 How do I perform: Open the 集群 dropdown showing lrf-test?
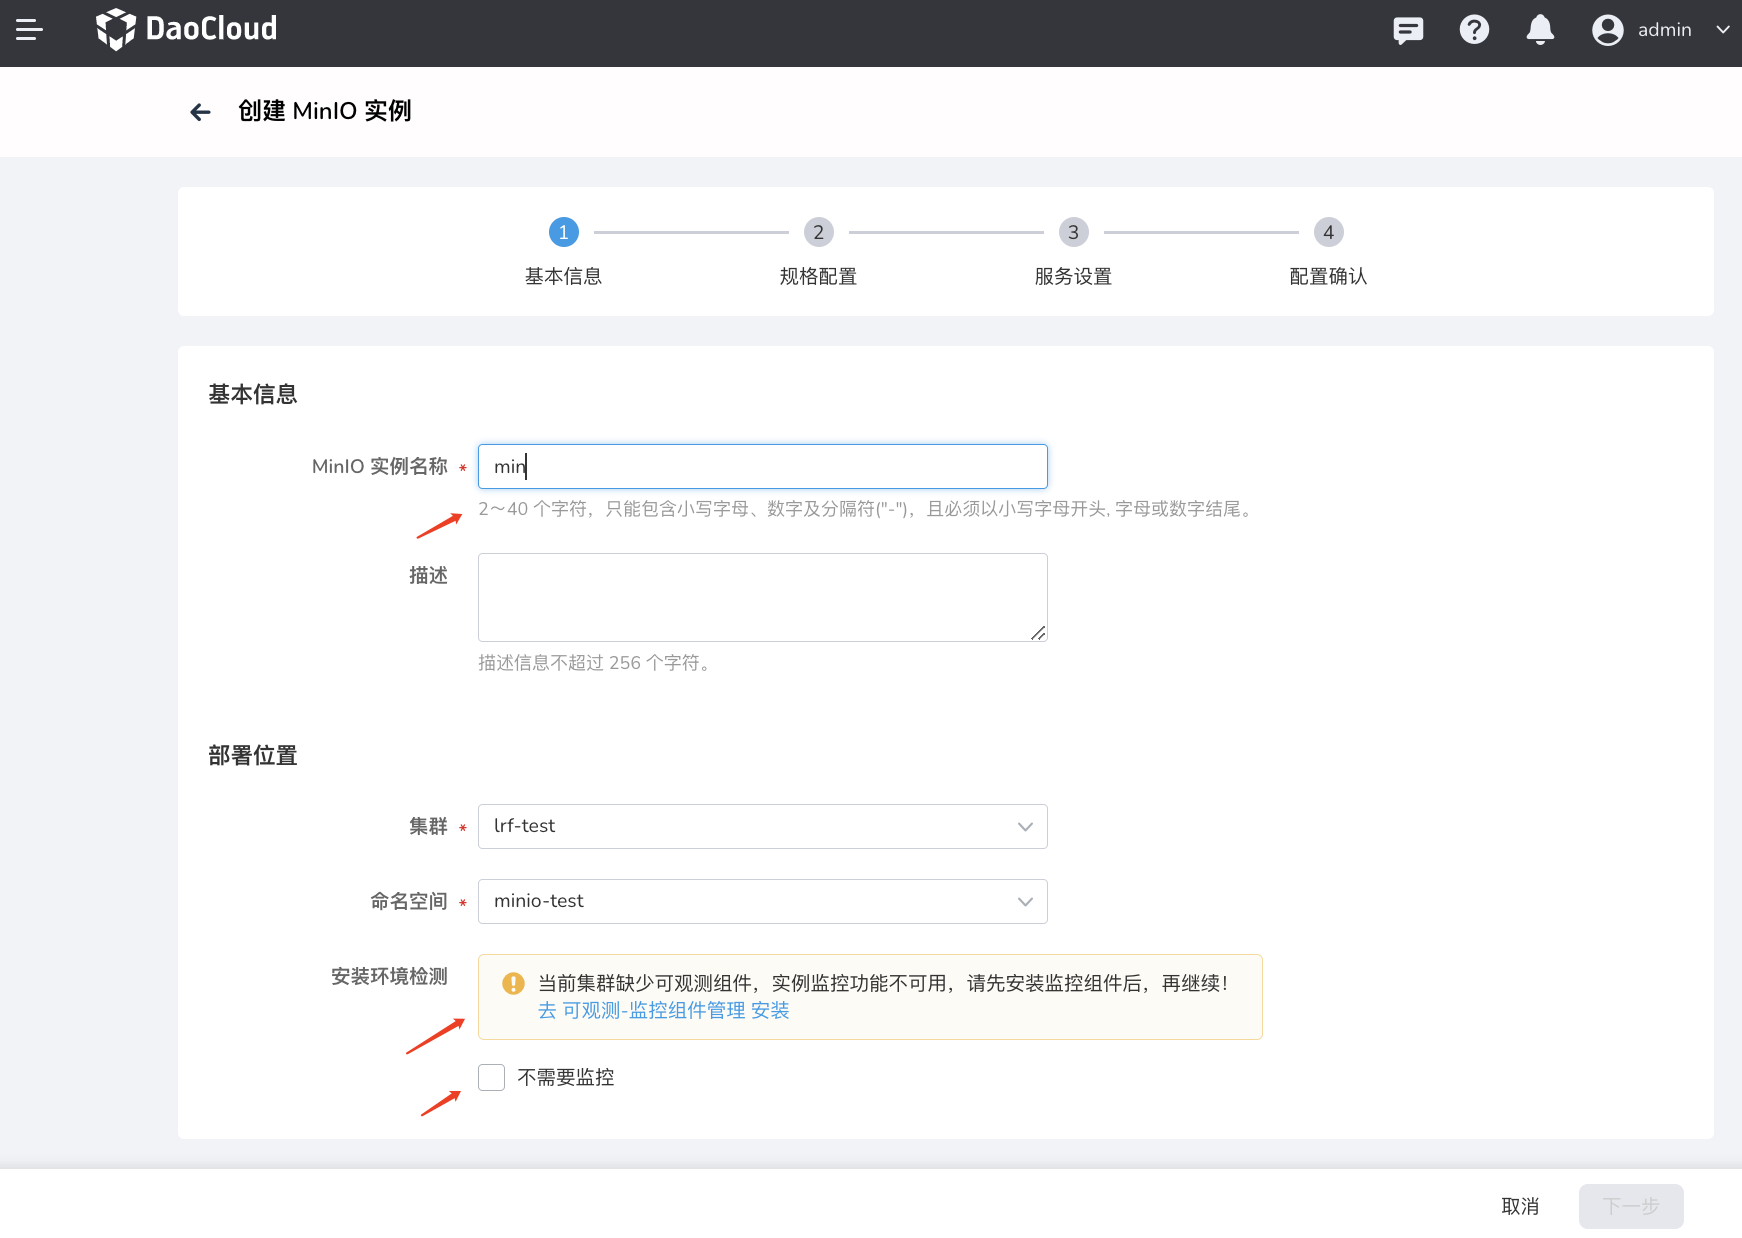[763, 826]
